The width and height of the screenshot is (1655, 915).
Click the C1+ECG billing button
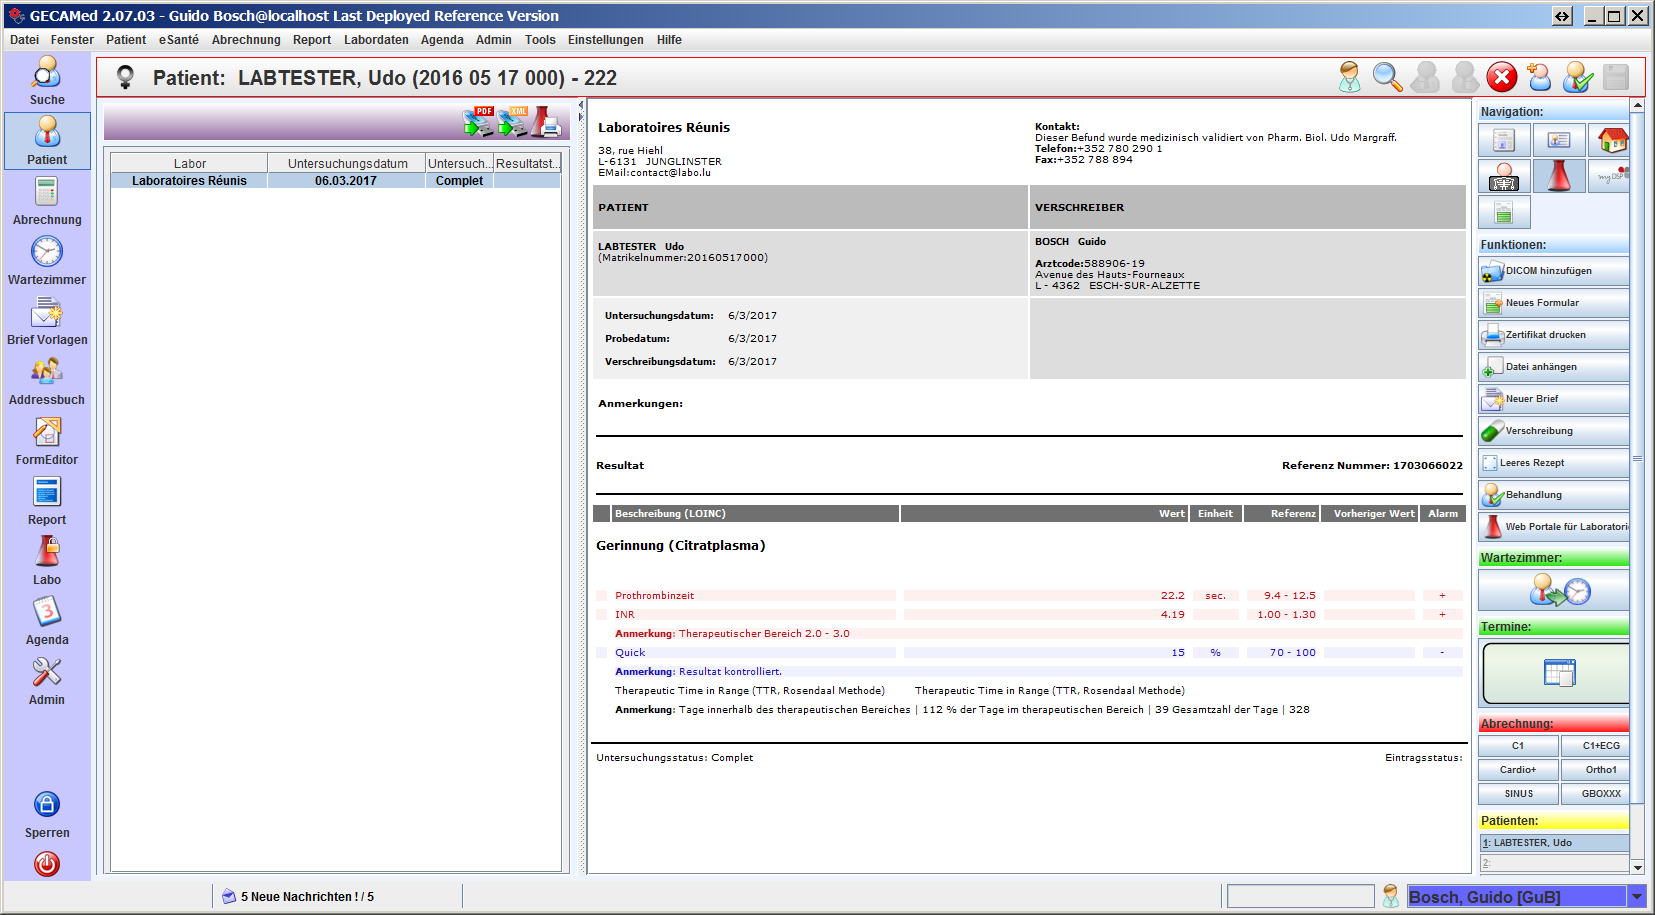click(1600, 746)
